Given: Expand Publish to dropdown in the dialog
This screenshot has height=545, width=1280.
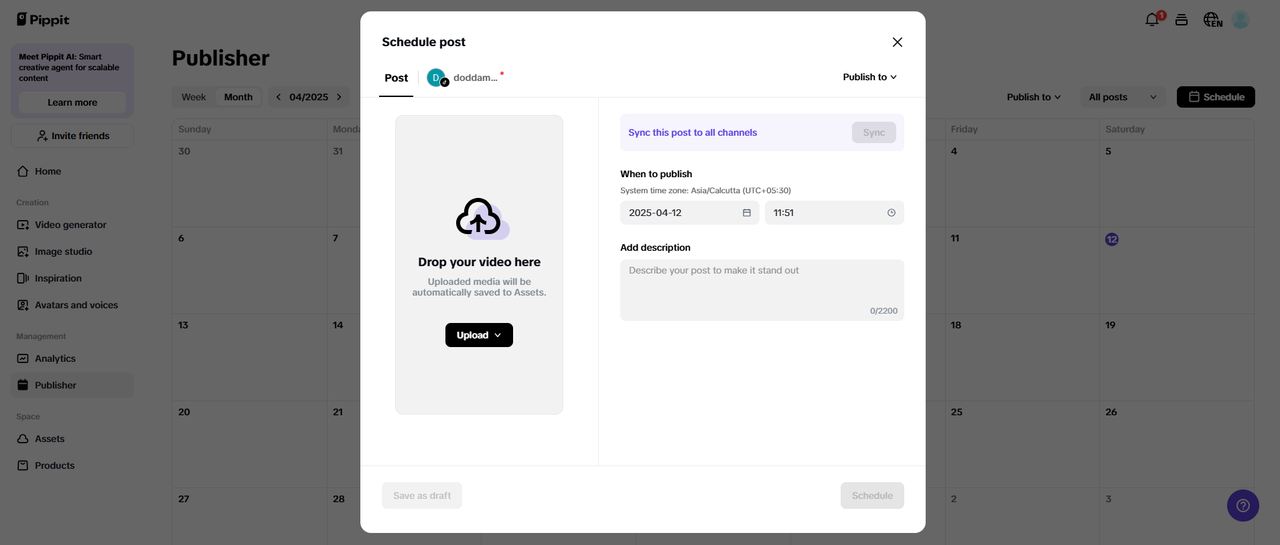Looking at the screenshot, I should click(x=870, y=77).
